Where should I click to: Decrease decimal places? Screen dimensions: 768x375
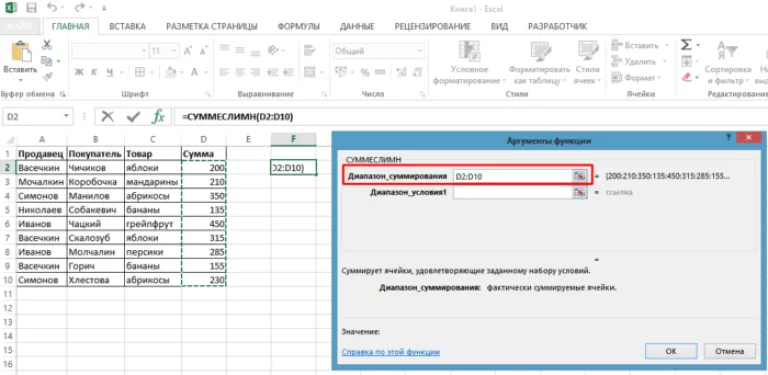coord(416,72)
